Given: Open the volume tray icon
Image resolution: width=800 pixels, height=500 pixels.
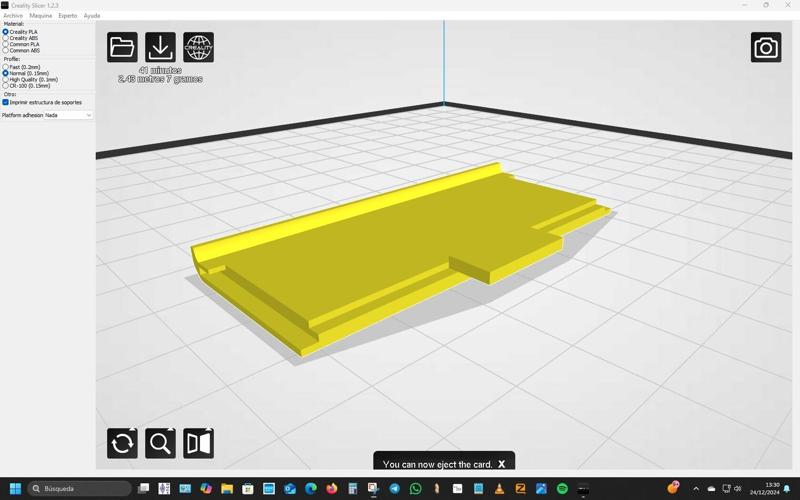Looking at the screenshot, I should (737, 489).
